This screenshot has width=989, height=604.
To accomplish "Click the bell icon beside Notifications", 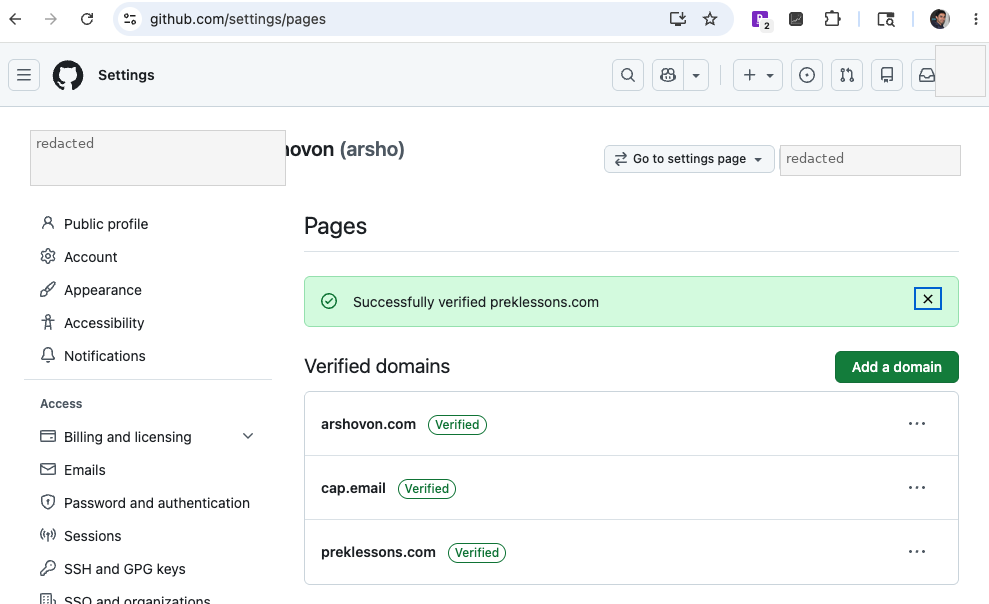I will click(x=48, y=355).
